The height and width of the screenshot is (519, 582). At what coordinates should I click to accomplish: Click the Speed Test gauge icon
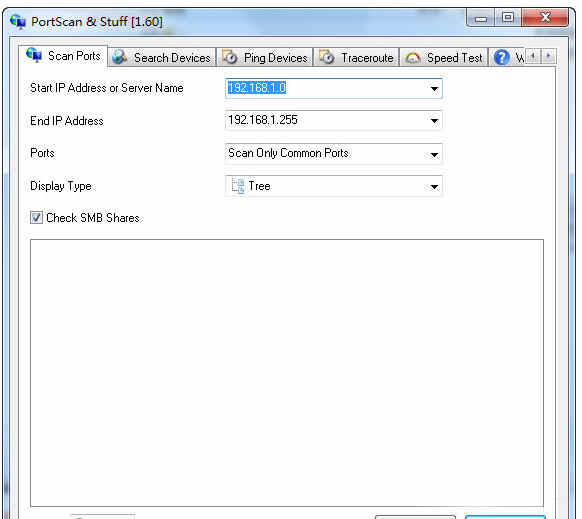tap(413, 58)
